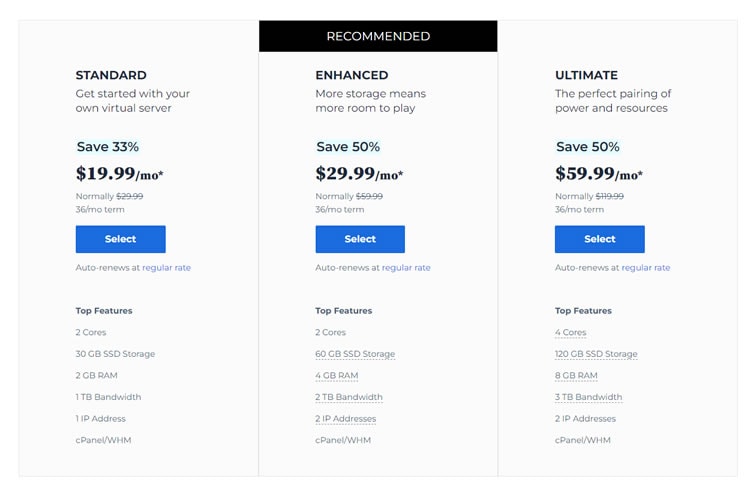750x490 pixels.
Task: Click the 120 GB SSD Storage feature
Action: (596, 354)
